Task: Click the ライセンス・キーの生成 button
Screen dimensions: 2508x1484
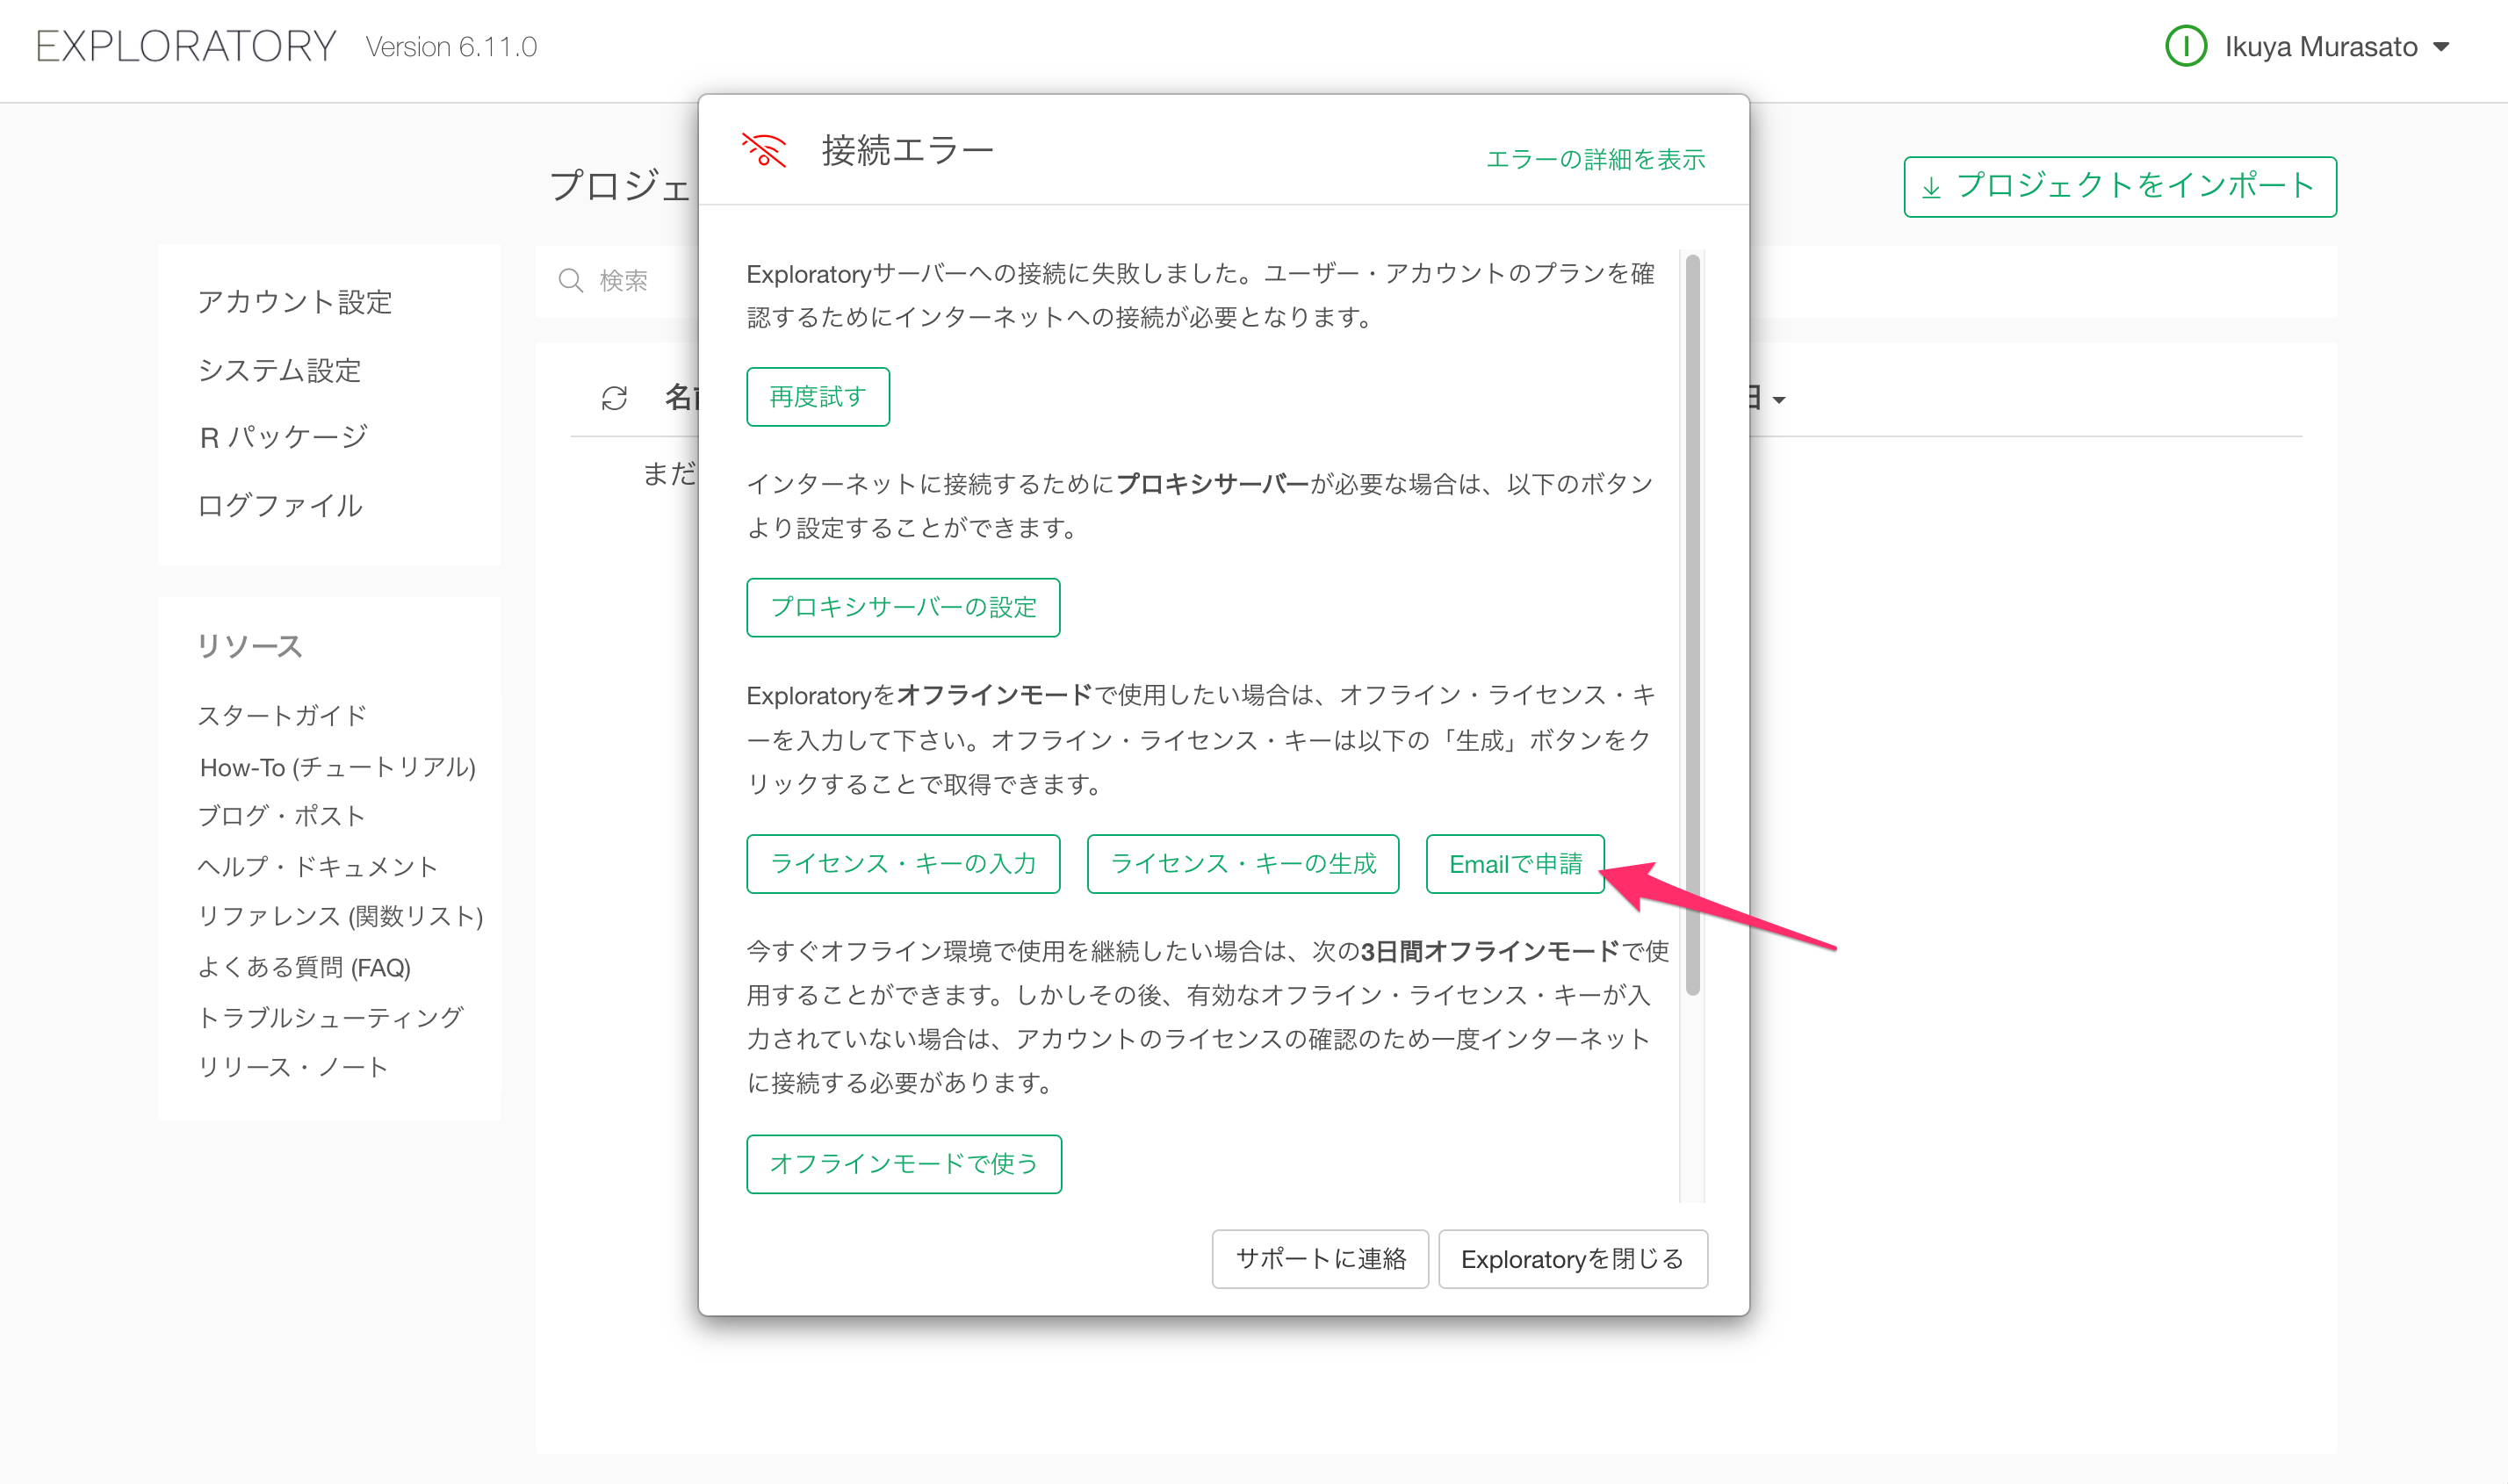Action: tap(1243, 864)
